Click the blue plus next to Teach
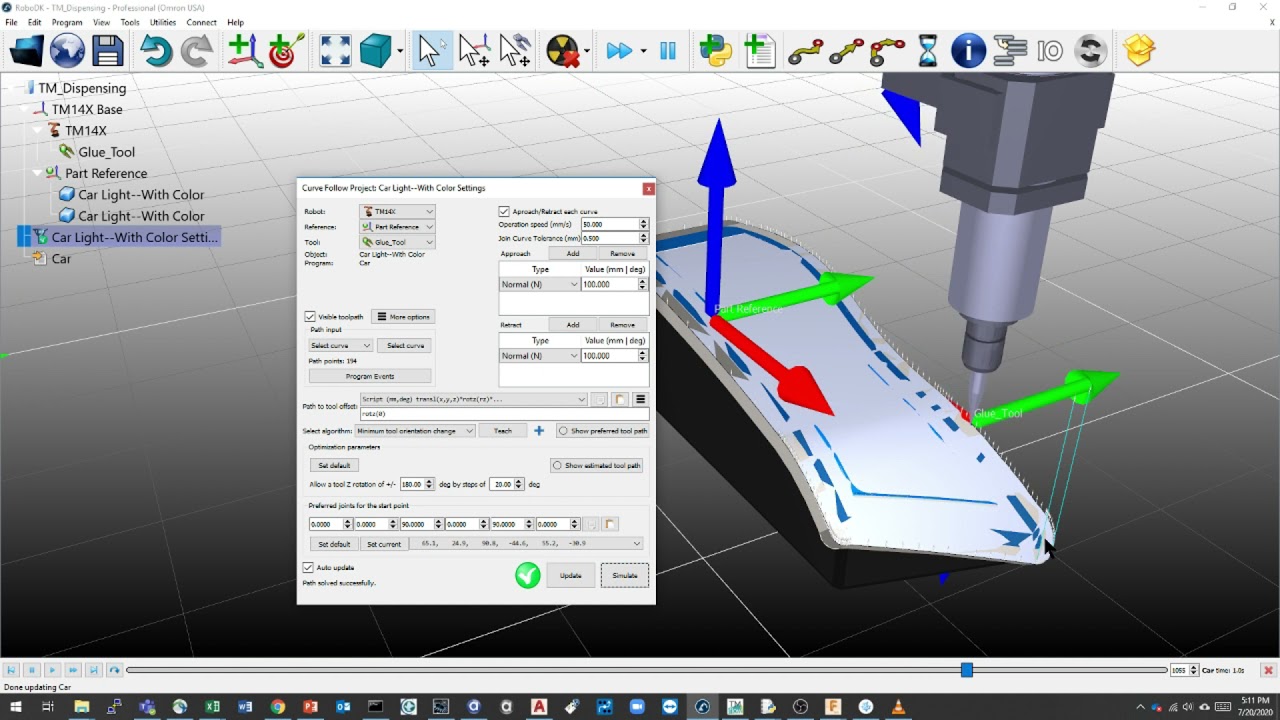 pyautogui.click(x=539, y=431)
